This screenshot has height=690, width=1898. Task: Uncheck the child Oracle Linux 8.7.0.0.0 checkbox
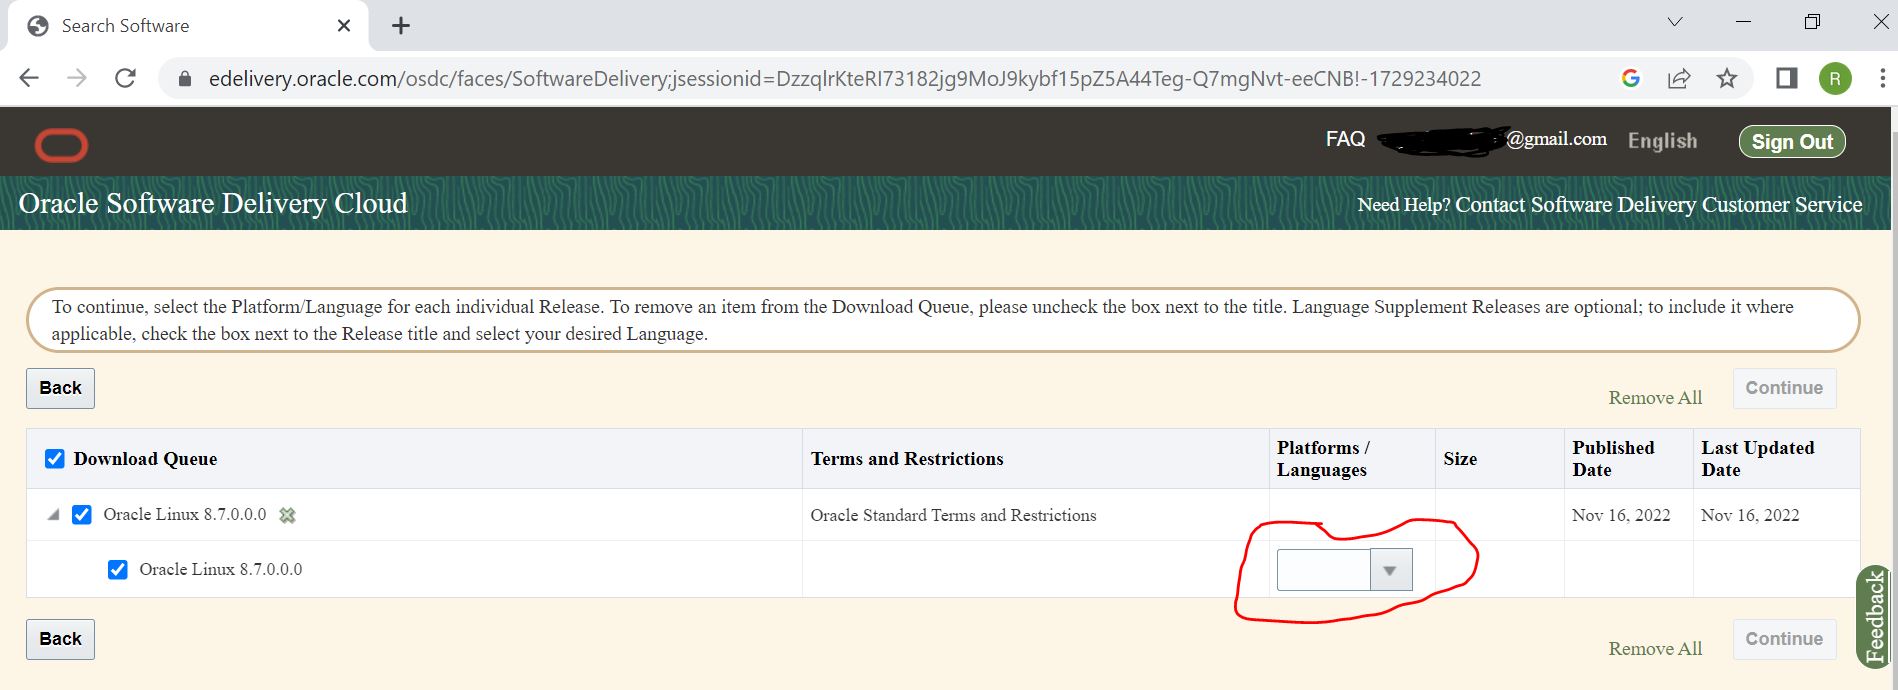coord(118,570)
